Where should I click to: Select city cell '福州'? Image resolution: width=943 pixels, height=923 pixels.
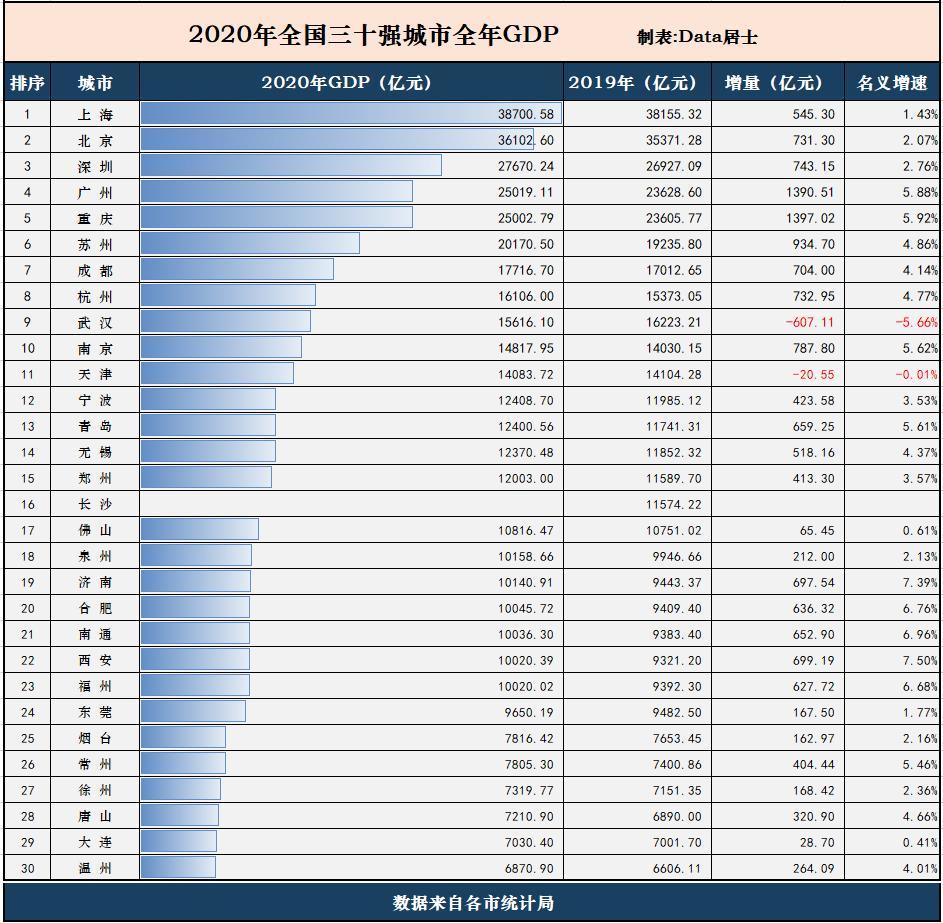tap(95, 686)
